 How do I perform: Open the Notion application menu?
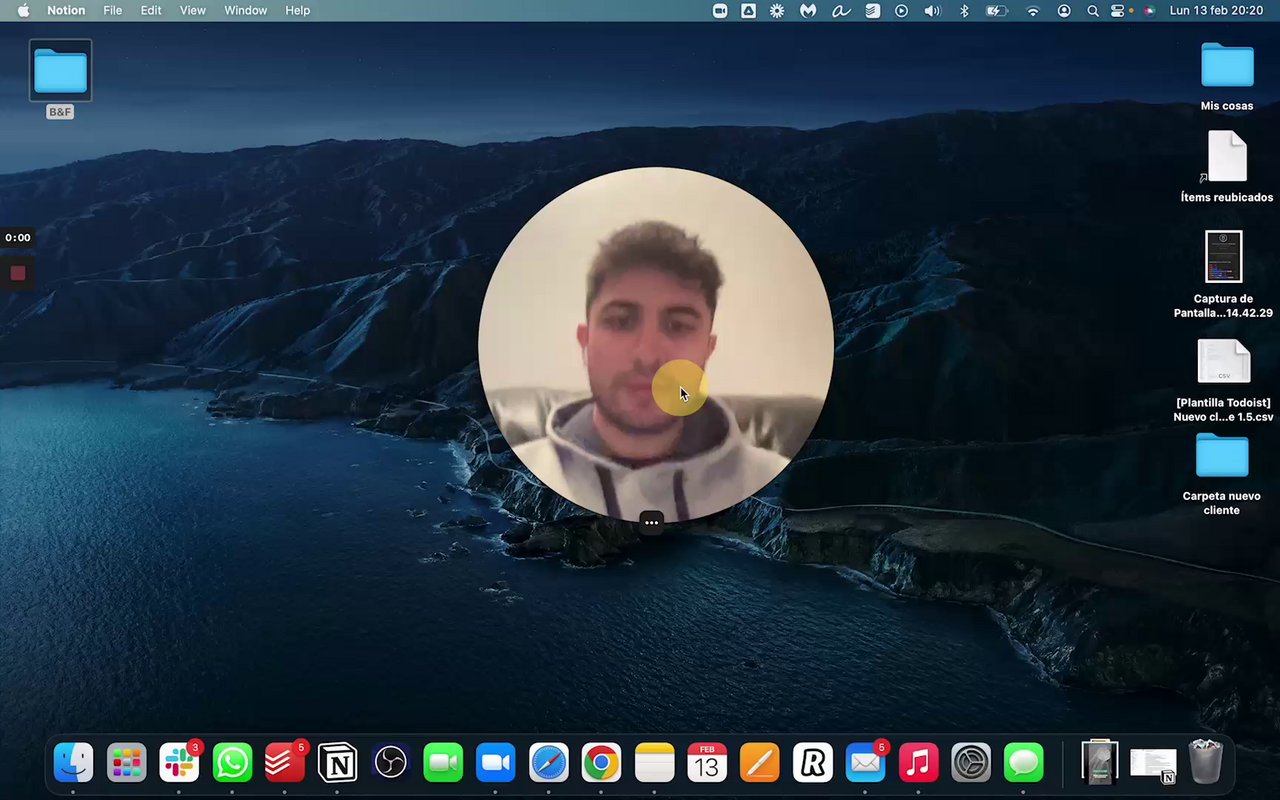pos(66,10)
